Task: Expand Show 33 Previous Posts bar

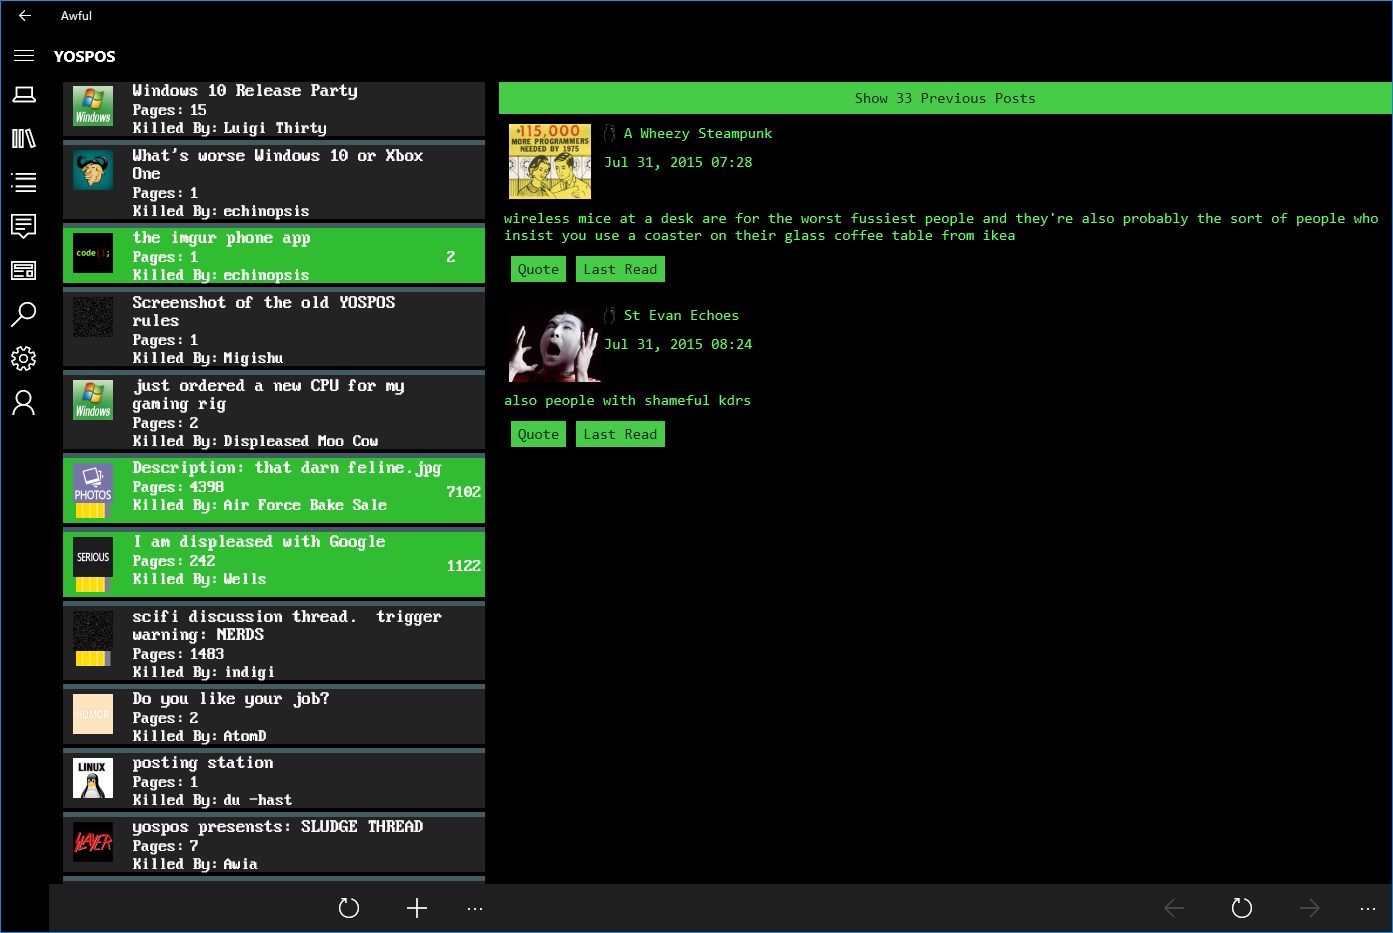Action: [945, 98]
